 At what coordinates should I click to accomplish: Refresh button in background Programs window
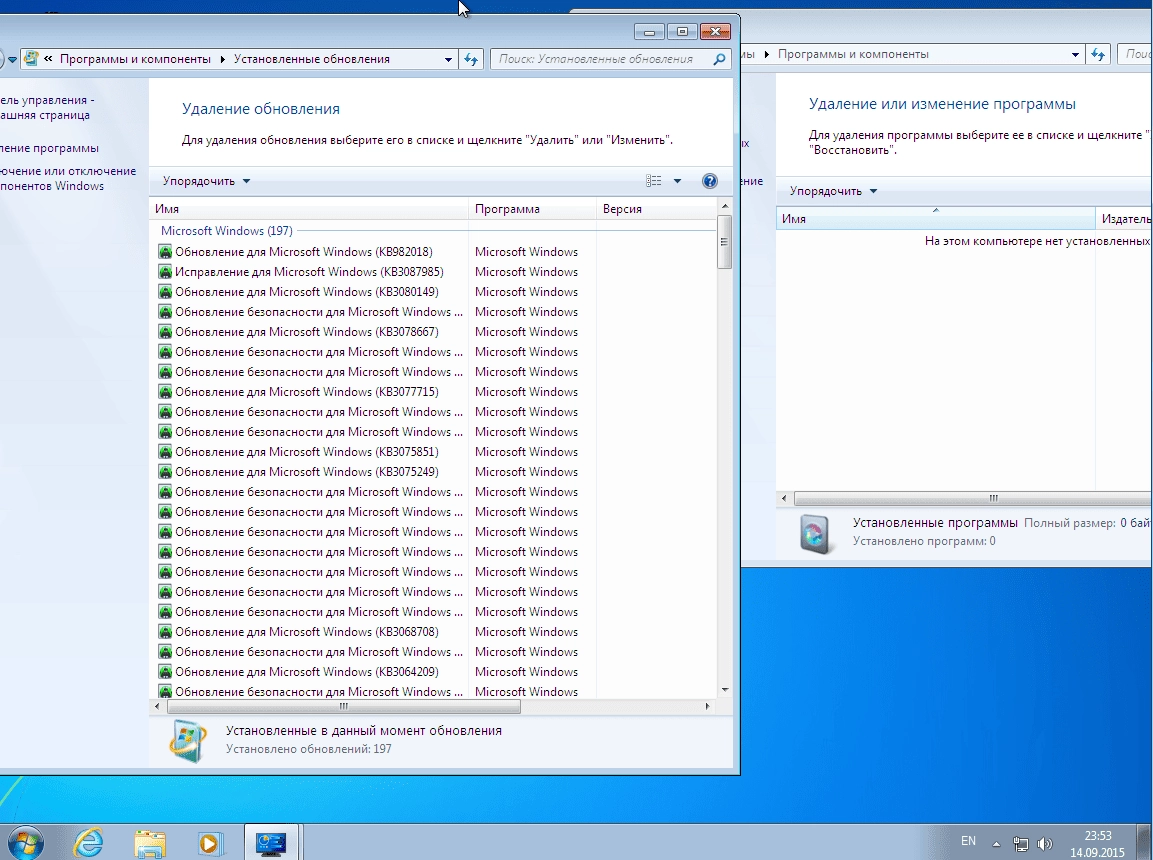(1098, 54)
